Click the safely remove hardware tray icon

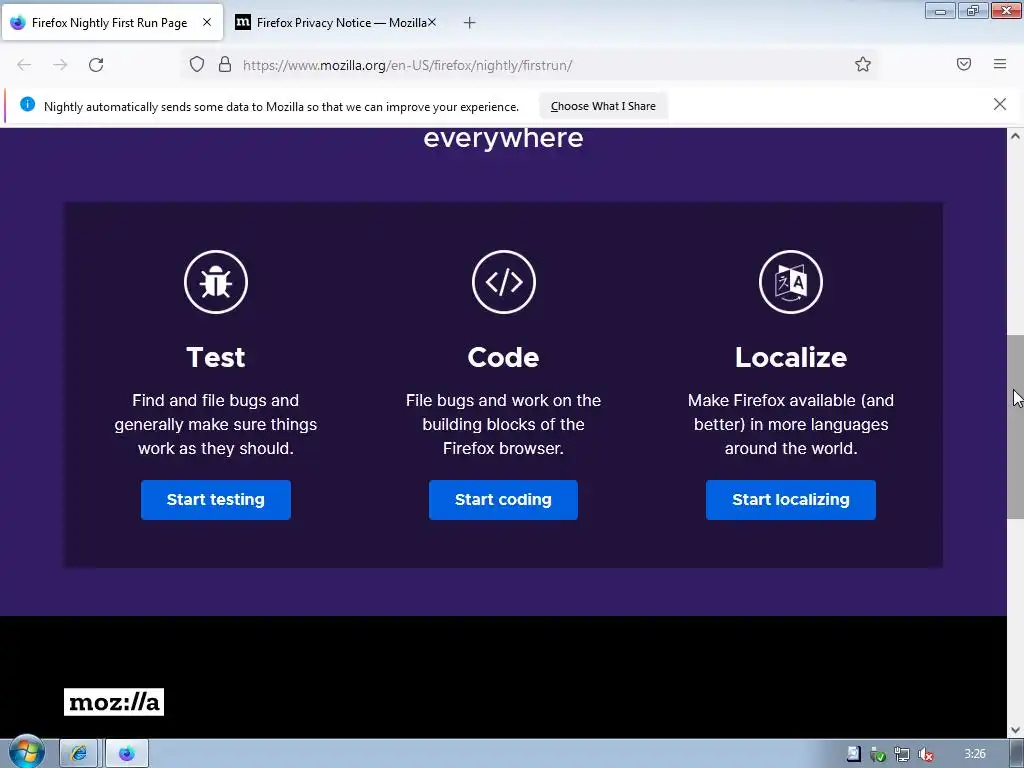click(878, 755)
